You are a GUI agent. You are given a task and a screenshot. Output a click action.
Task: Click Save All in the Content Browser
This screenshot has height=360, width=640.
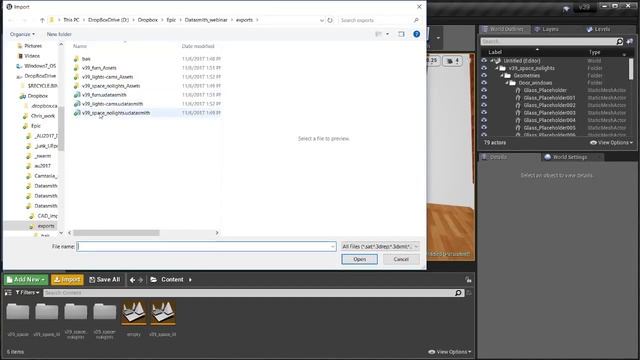pyautogui.click(x=104, y=280)
